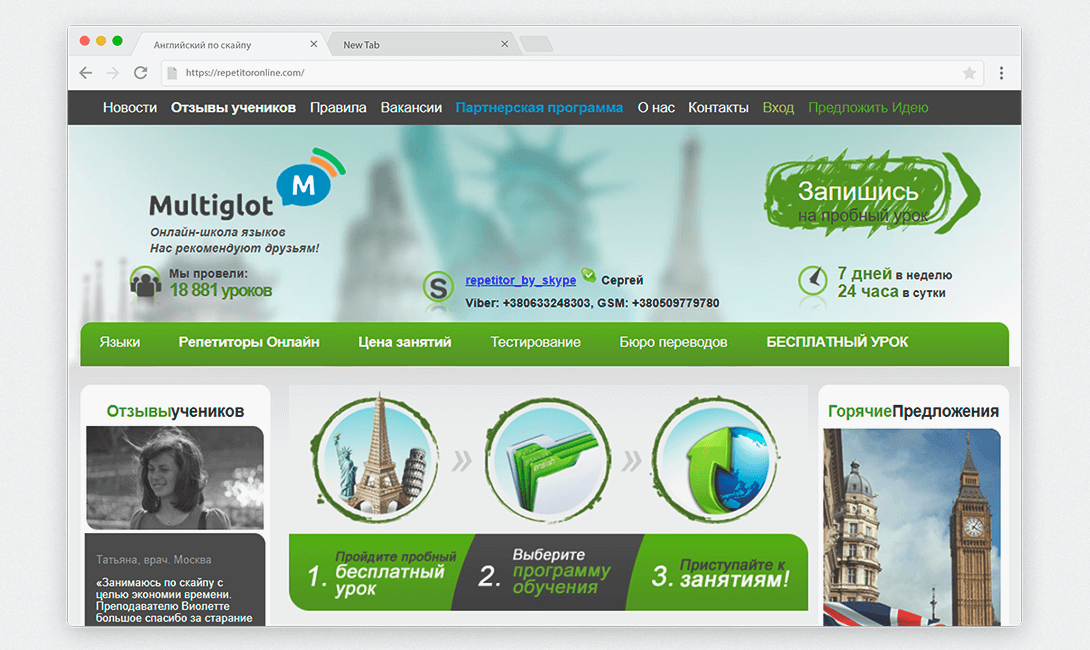Click the page info icon in address bar
The height and width of the screenshot is (650, 1090).
(x=172, y=73)
